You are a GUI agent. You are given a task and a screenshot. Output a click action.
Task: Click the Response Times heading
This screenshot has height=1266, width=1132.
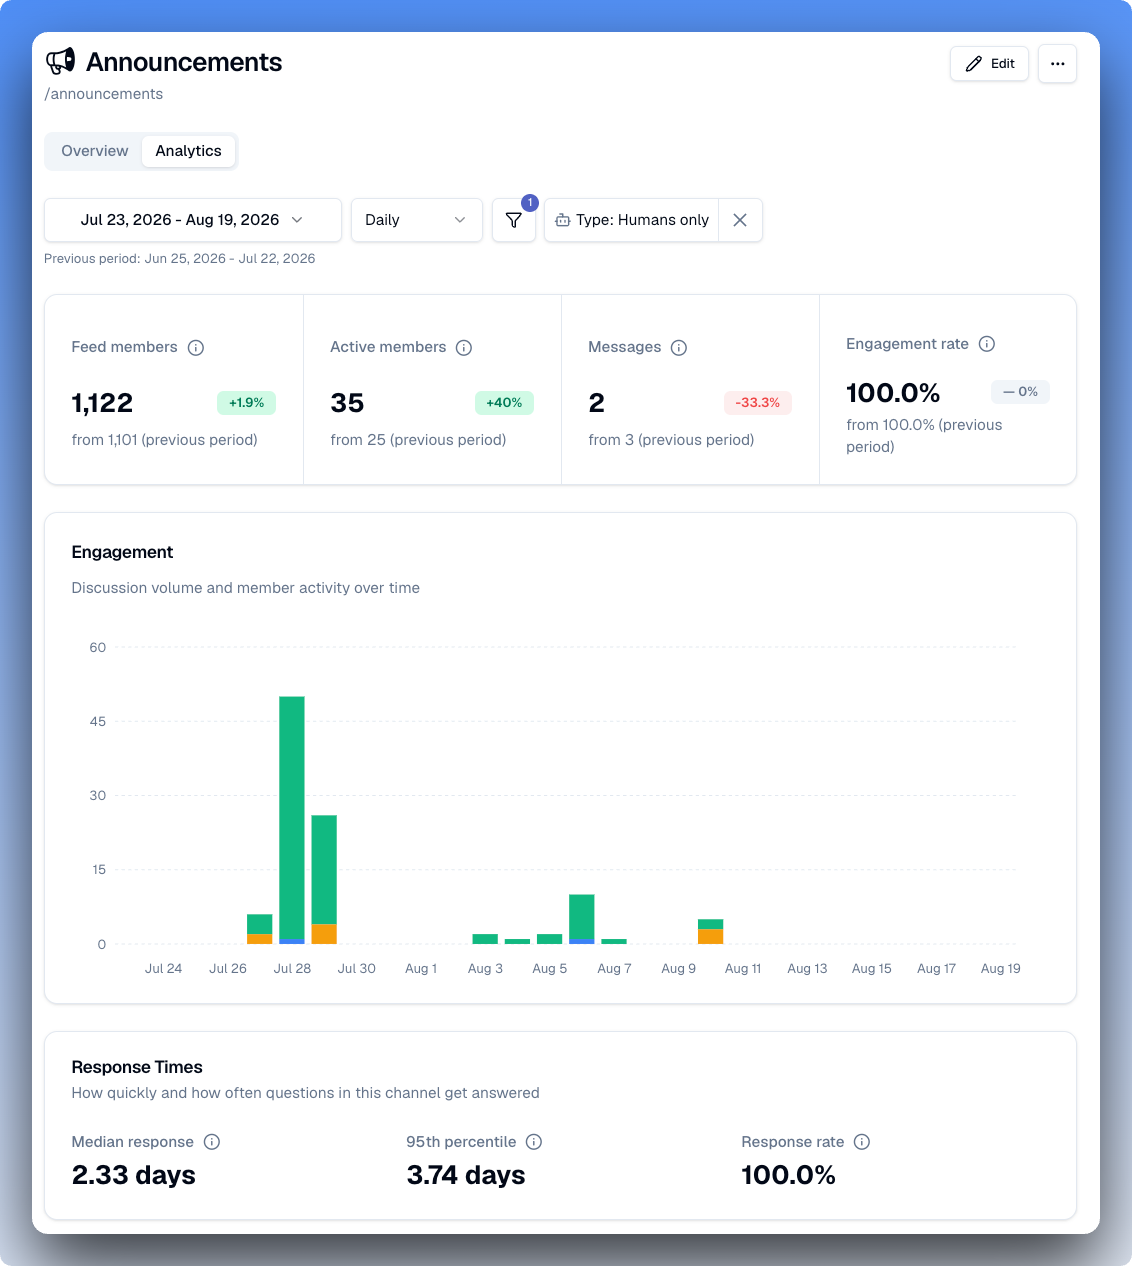(137, 1067)
